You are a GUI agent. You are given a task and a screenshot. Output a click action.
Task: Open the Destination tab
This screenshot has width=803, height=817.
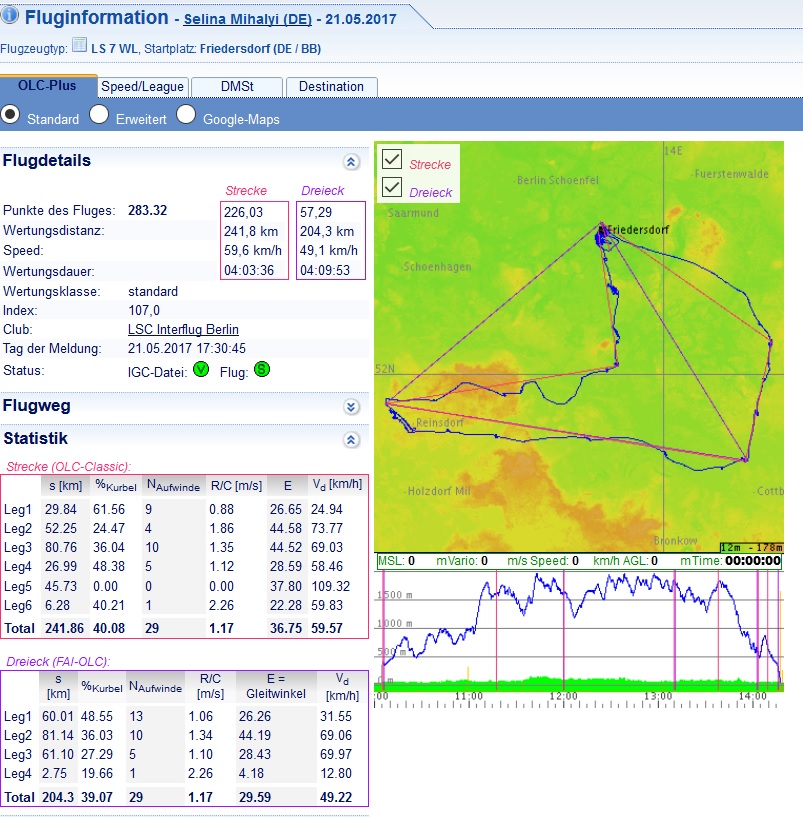(331, 87)
